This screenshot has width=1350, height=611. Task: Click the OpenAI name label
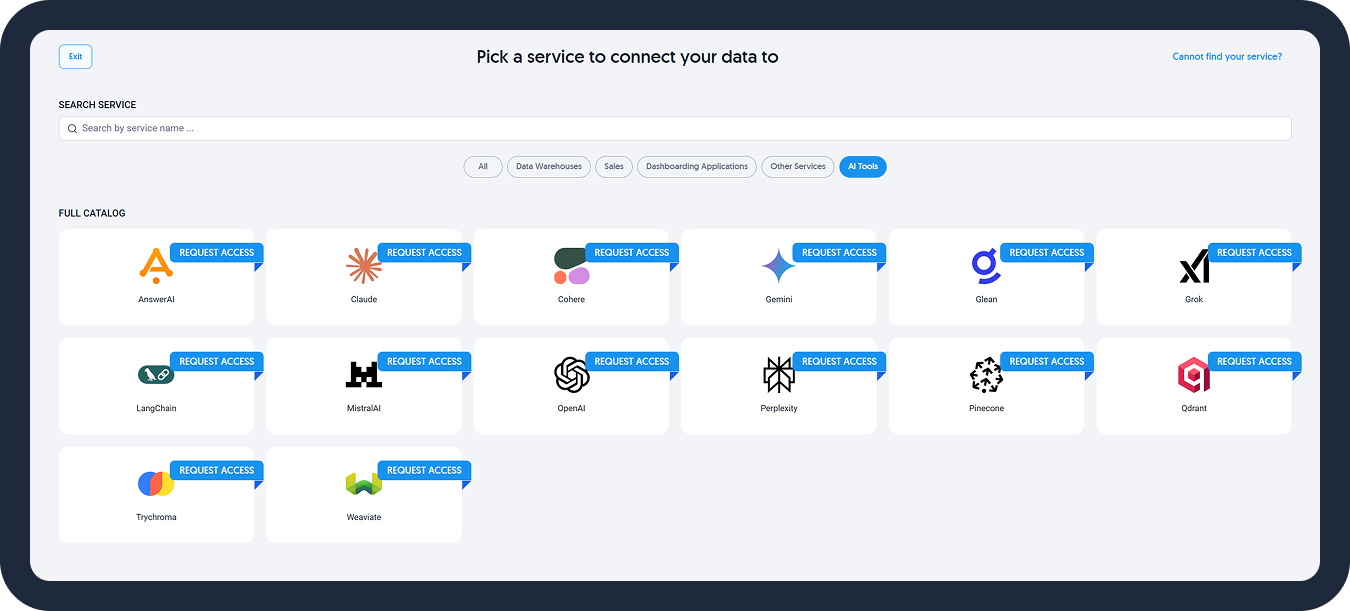(x=571, y=409)
